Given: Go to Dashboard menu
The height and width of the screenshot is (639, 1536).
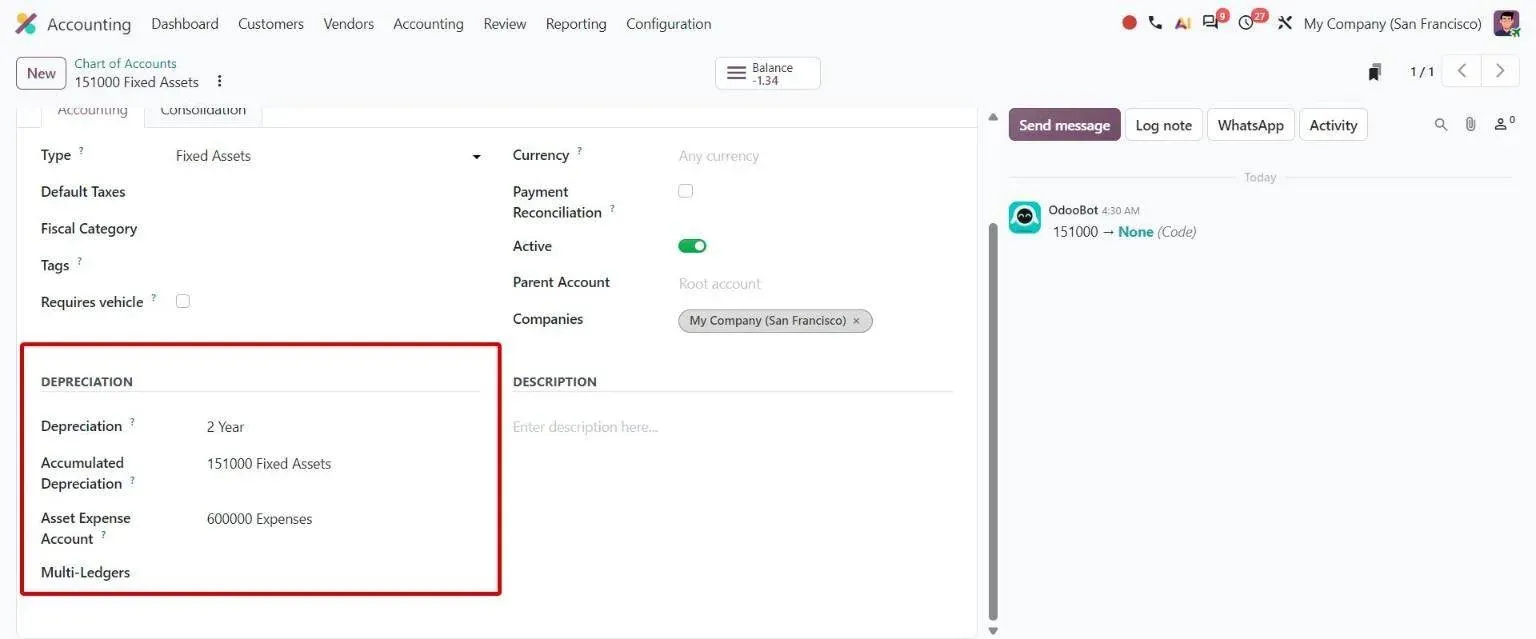Looking at the screenshot, I should [x=185, y=23].
